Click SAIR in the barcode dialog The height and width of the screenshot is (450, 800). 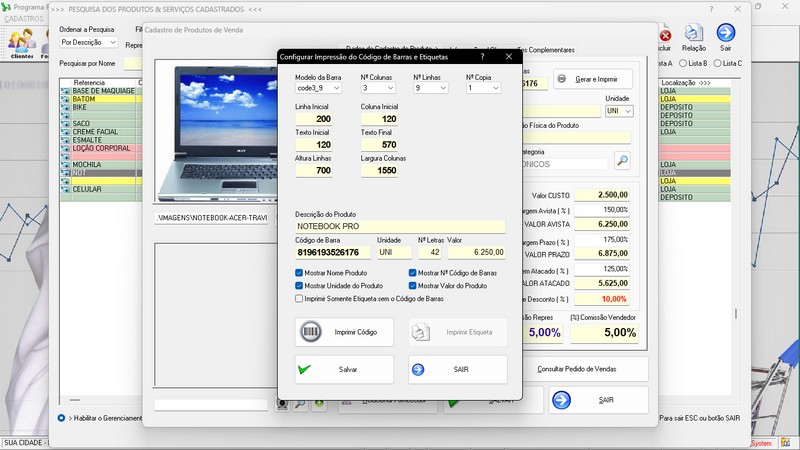tap(458, 369)
